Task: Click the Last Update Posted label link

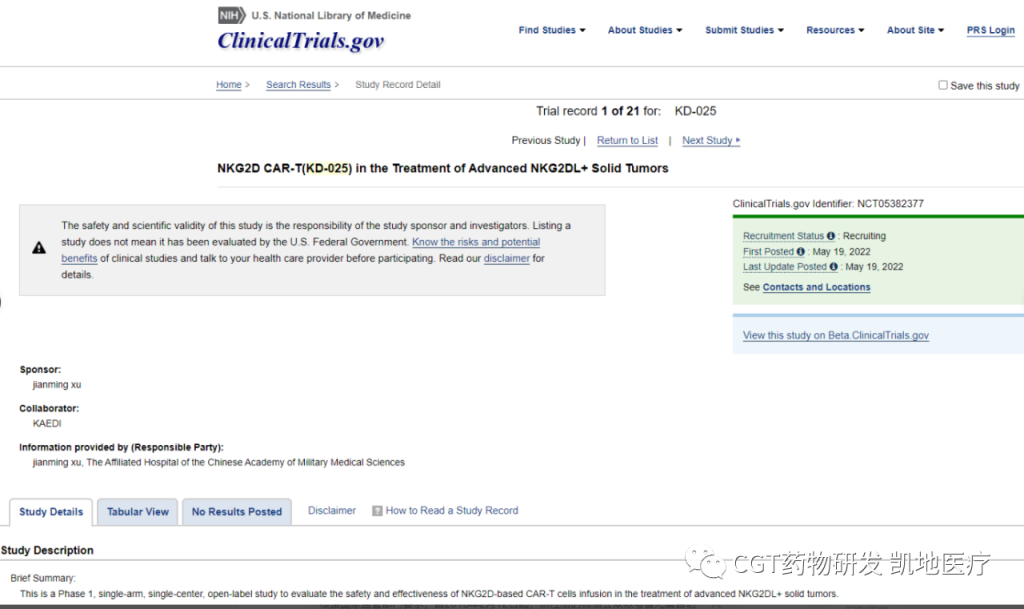Action: pyautogui.click(x=784, y=266)
